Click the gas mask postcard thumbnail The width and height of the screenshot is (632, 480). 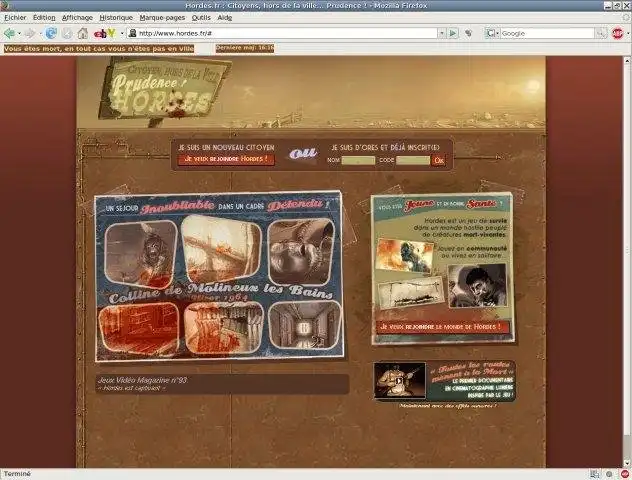click(301, 251)
